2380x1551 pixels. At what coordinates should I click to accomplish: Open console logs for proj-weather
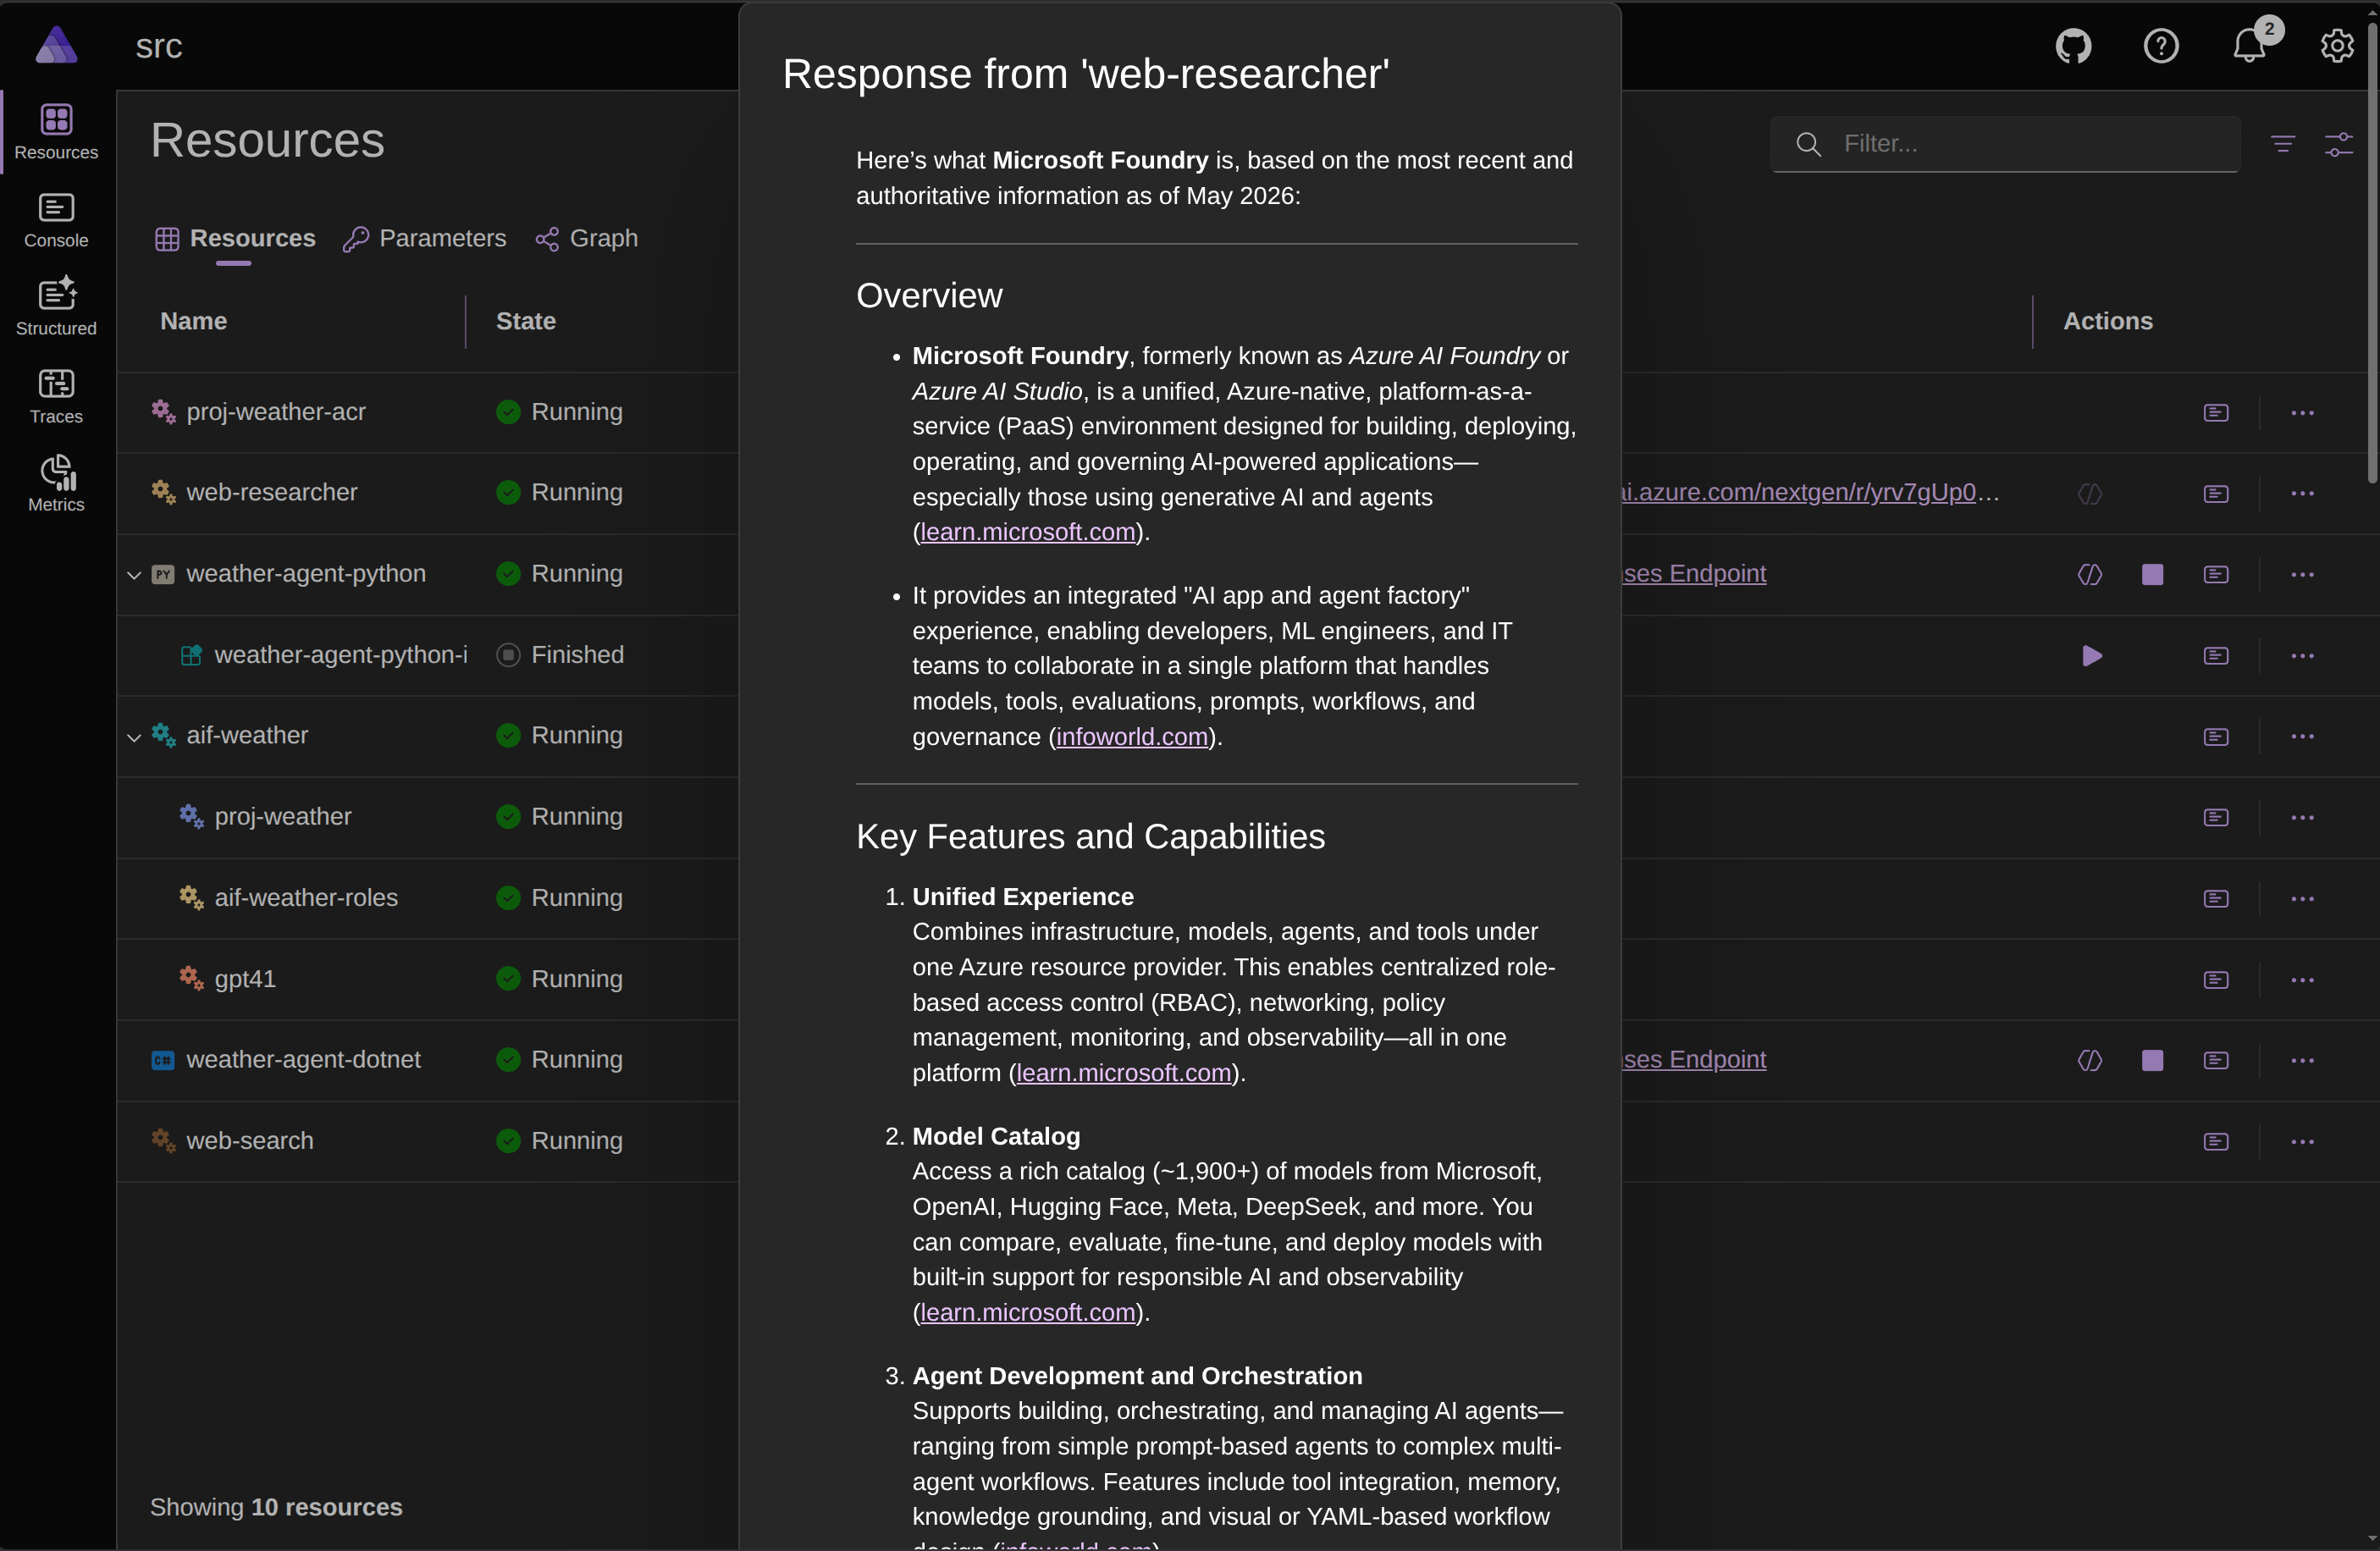(x=2216, y=818)
